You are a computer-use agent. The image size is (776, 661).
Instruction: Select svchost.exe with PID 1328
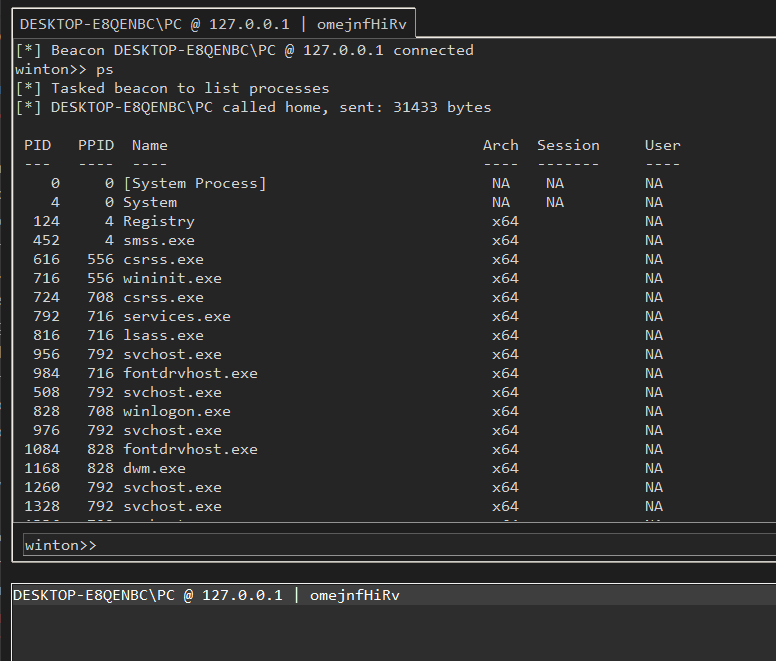pyautogui.click(x=172, y=506)
